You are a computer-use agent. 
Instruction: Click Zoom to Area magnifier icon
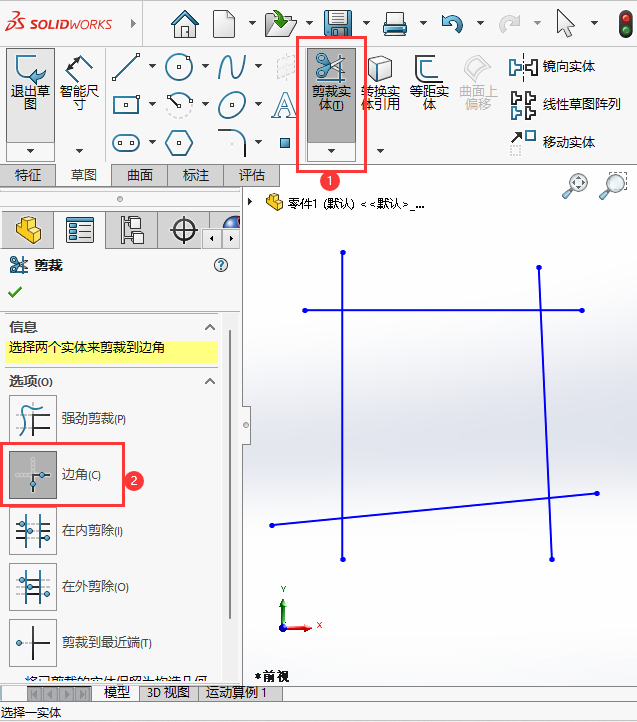(613, 186)
